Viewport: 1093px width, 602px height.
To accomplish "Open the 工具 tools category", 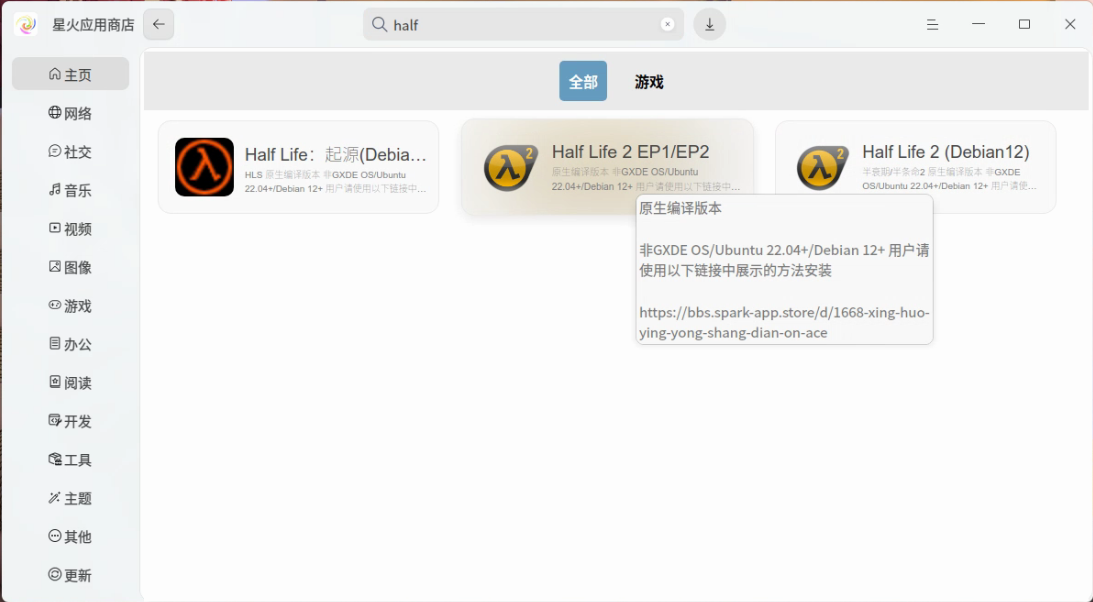I will click(x=70, y=459).
